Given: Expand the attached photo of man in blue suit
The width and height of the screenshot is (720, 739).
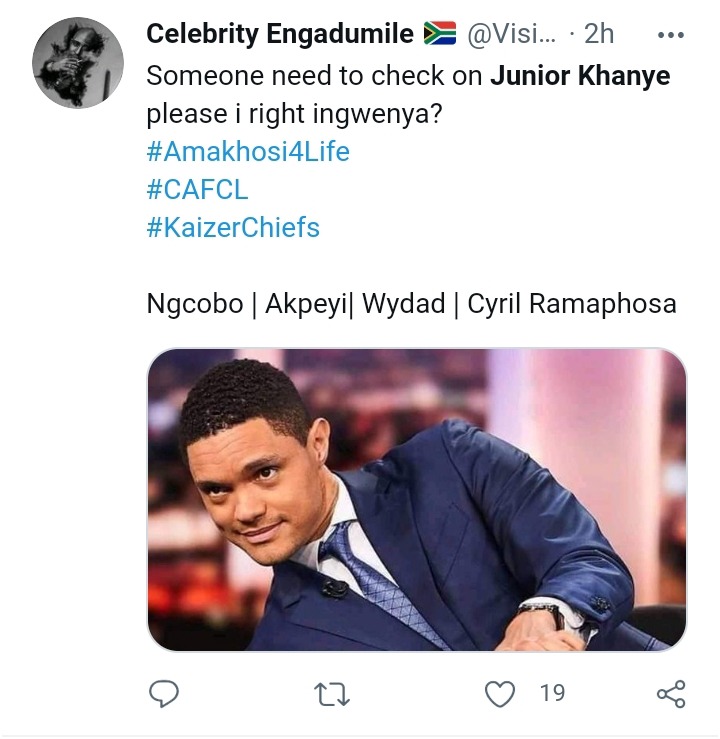Looking at the screenshot, I should [417, 500].
